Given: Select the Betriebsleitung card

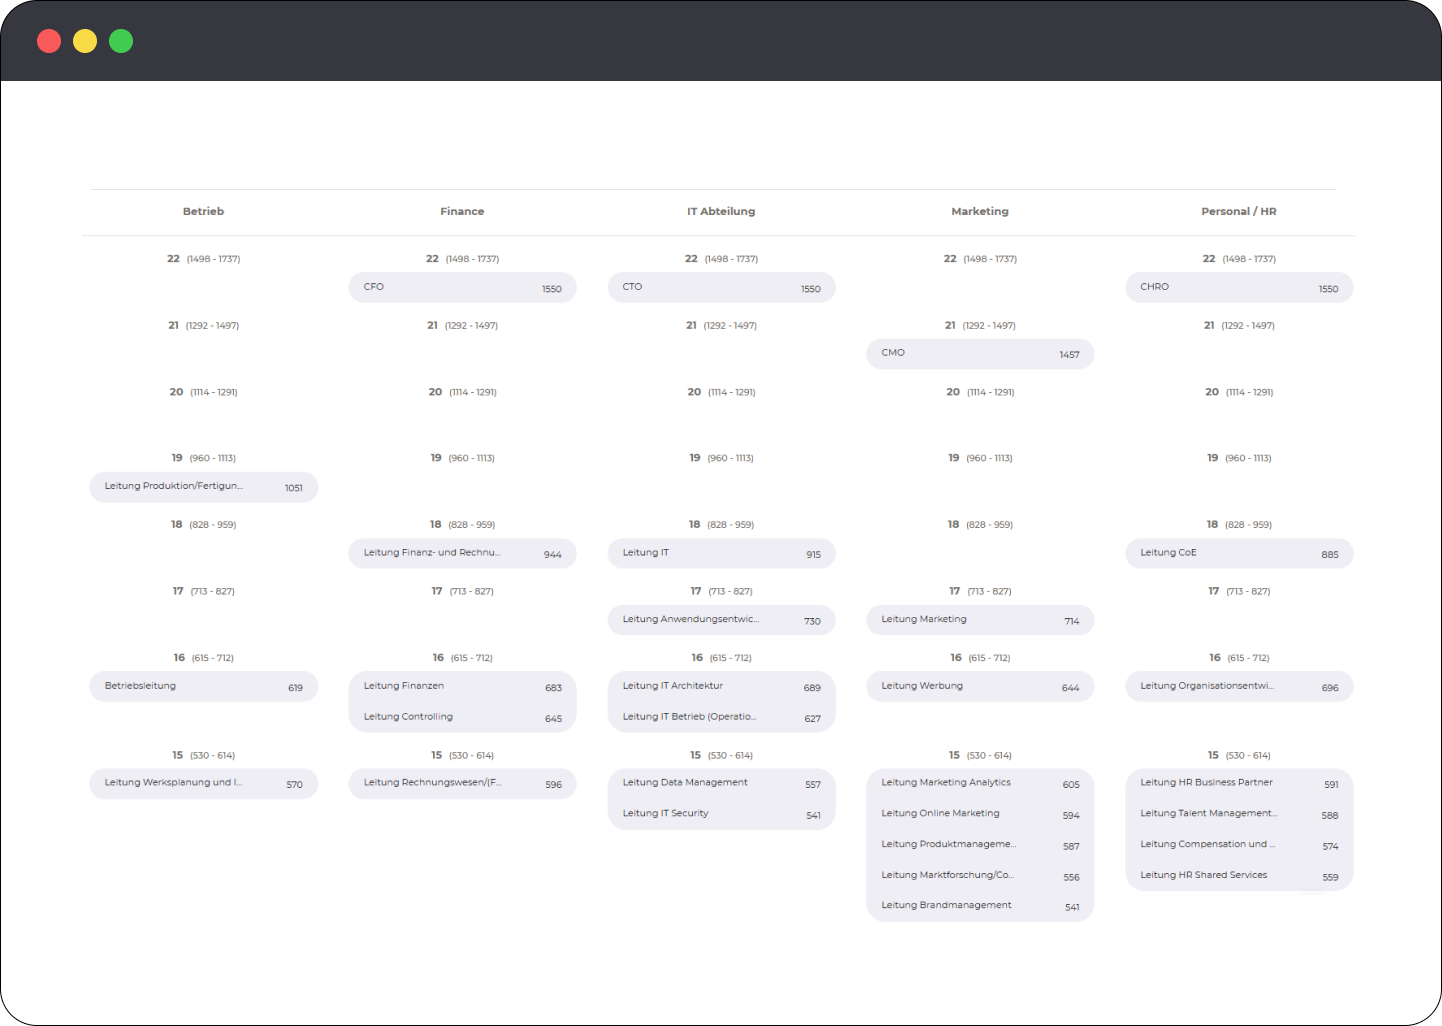Looking at the screenshot, I should [203, 686].
